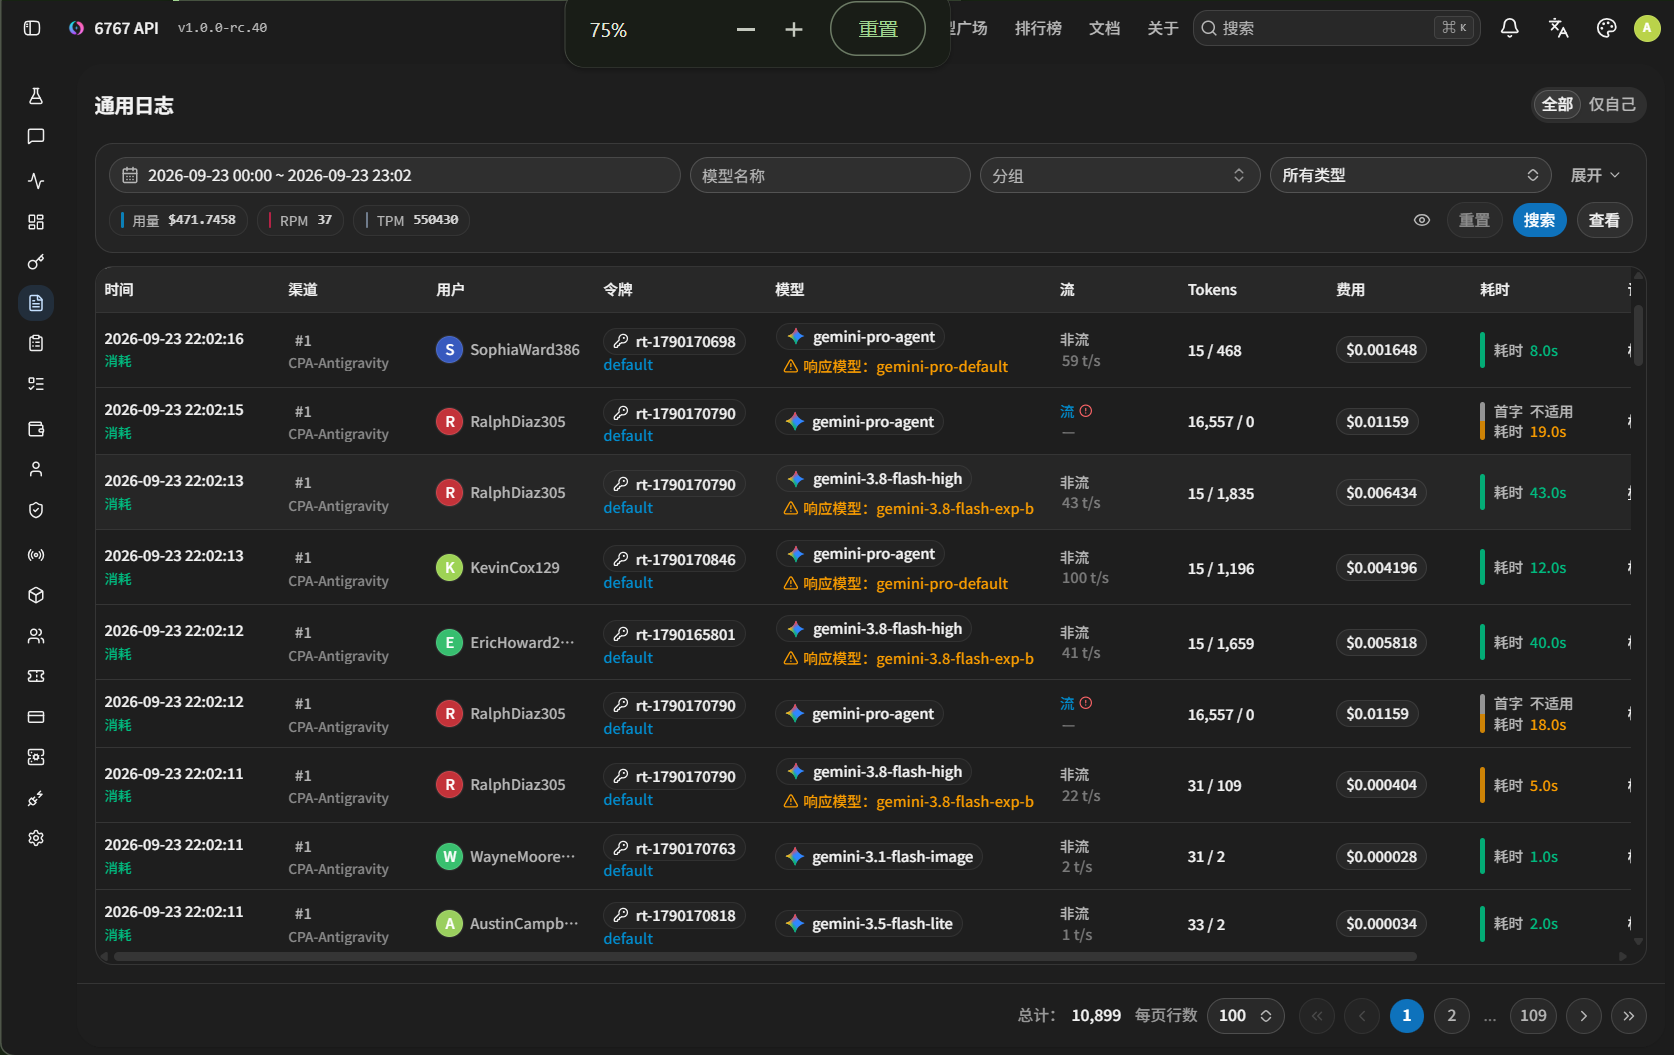Click the vertical table scrollbar
This screenshot has height=1055, width=1674.
point(1638,336)
